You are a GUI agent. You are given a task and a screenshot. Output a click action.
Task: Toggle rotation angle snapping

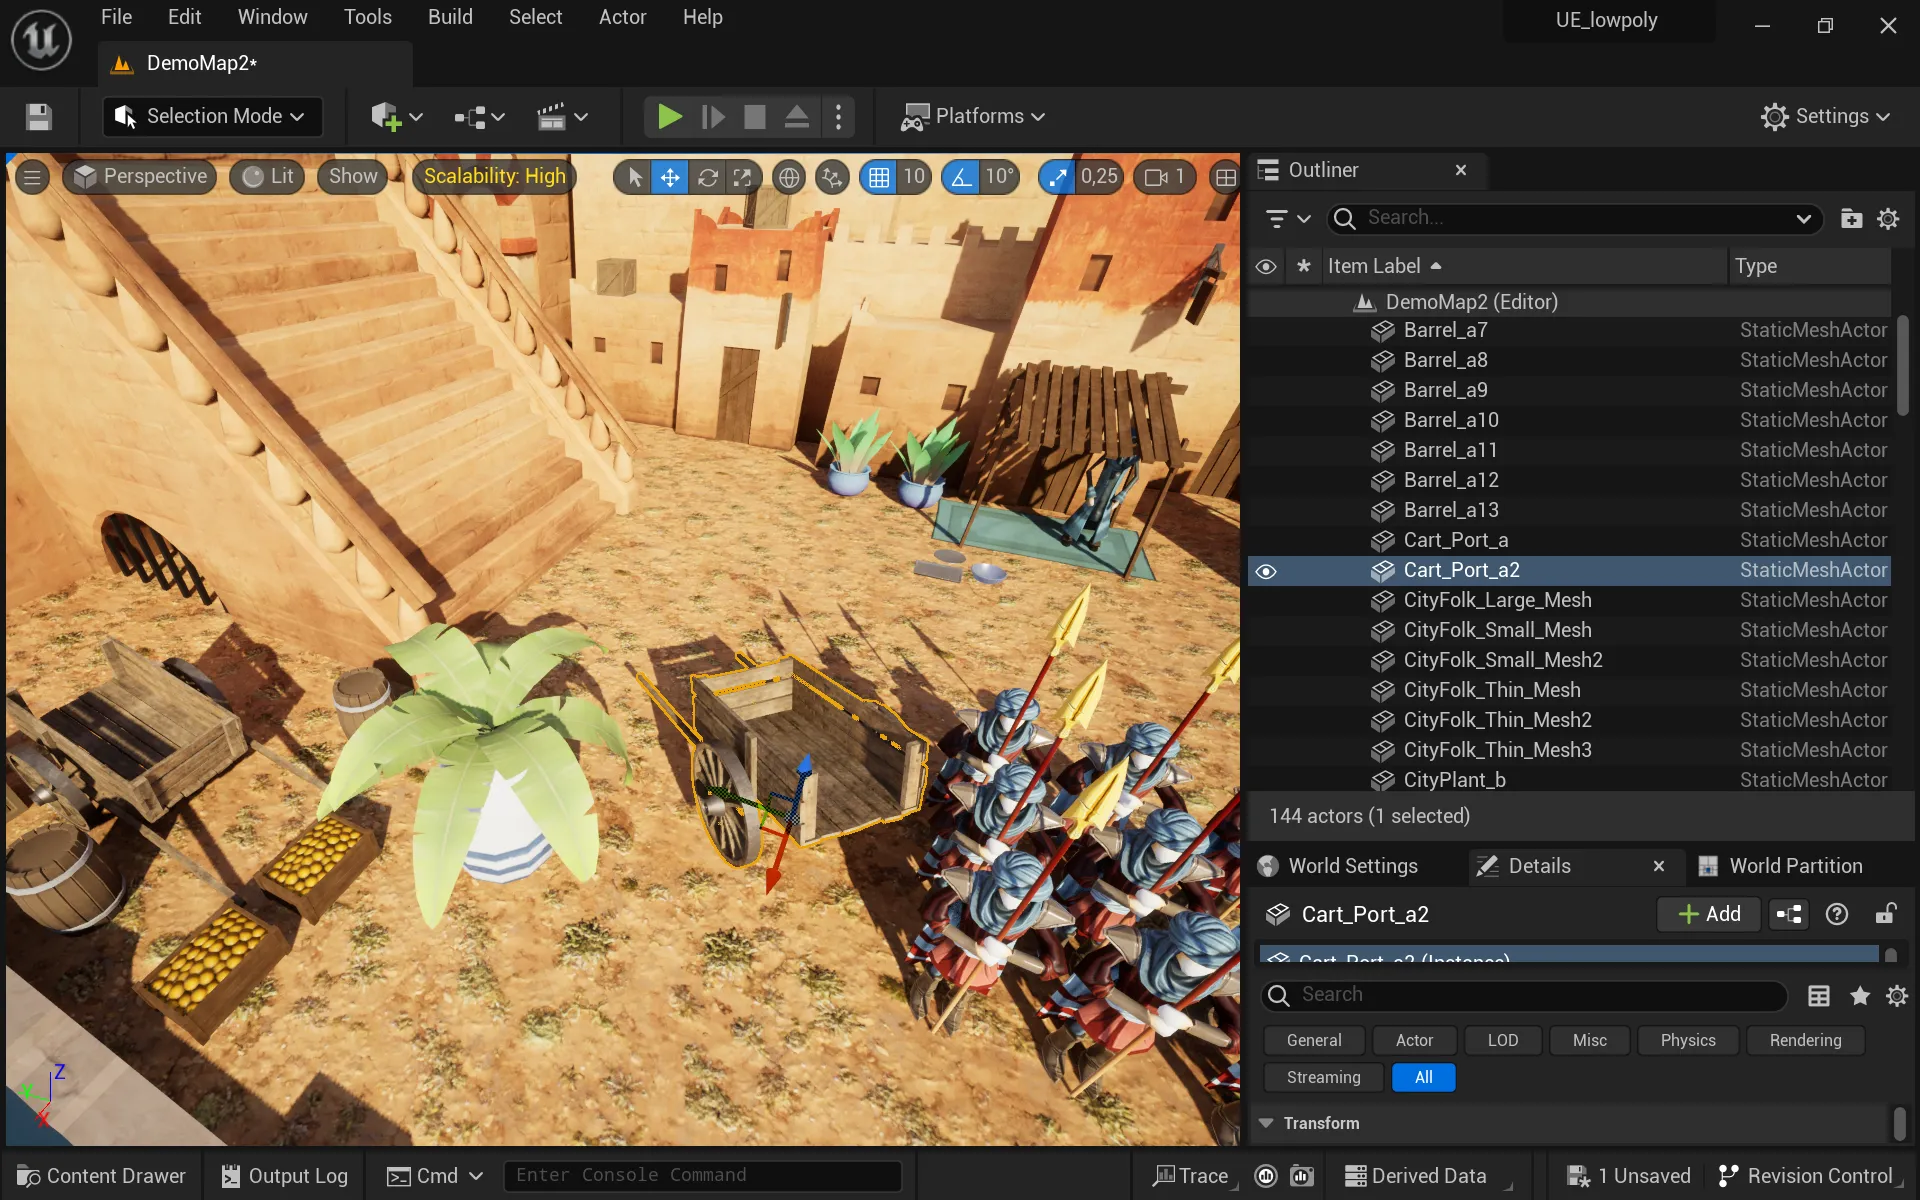click(x=961, y=178)
